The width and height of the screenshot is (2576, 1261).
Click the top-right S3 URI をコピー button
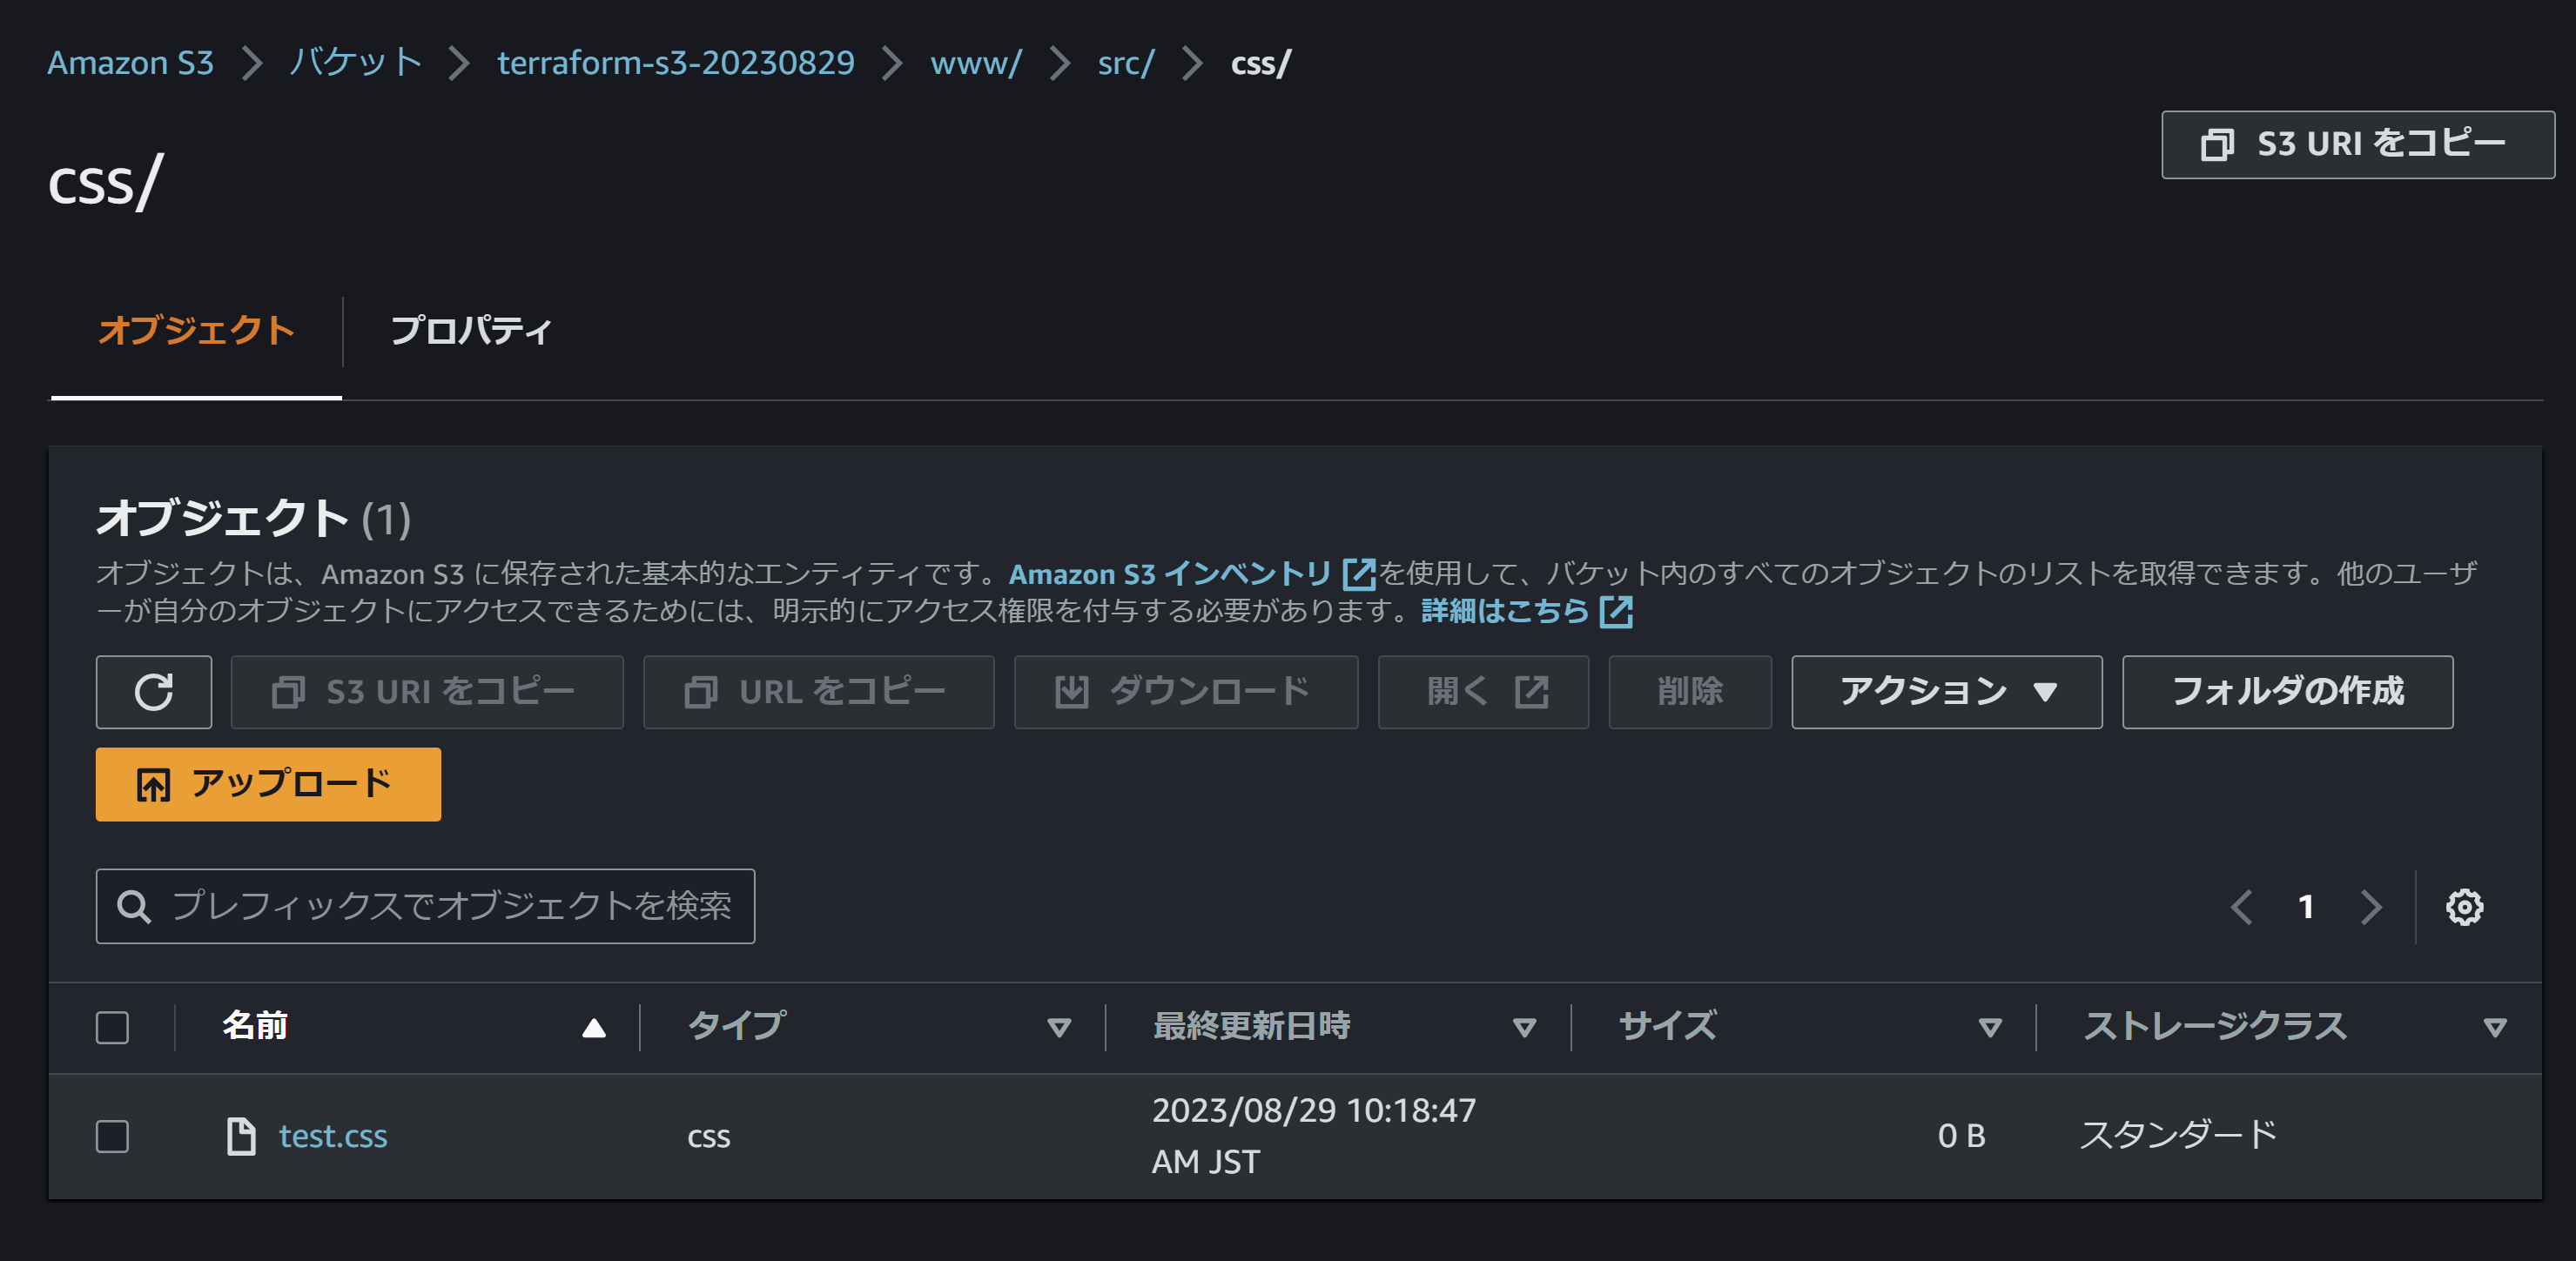pos(2357,145)
